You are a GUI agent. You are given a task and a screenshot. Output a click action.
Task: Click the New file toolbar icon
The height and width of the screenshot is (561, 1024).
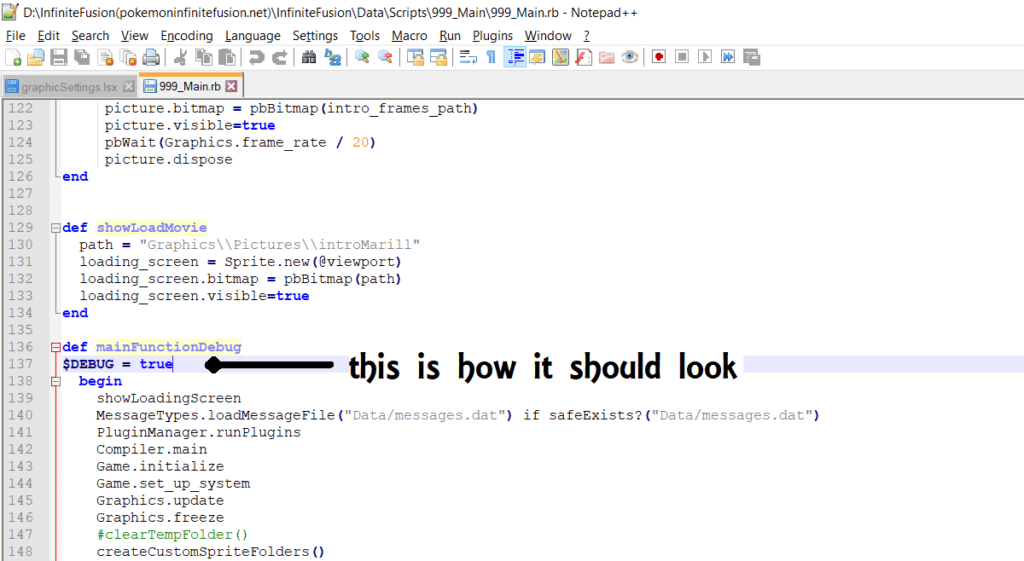coord(13,58)
